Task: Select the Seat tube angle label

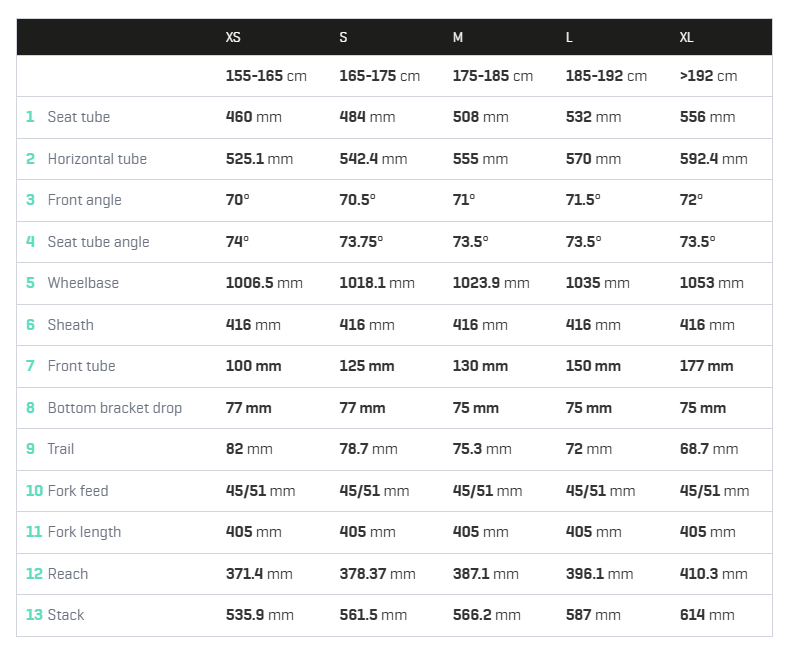Action: coord(98,242)
